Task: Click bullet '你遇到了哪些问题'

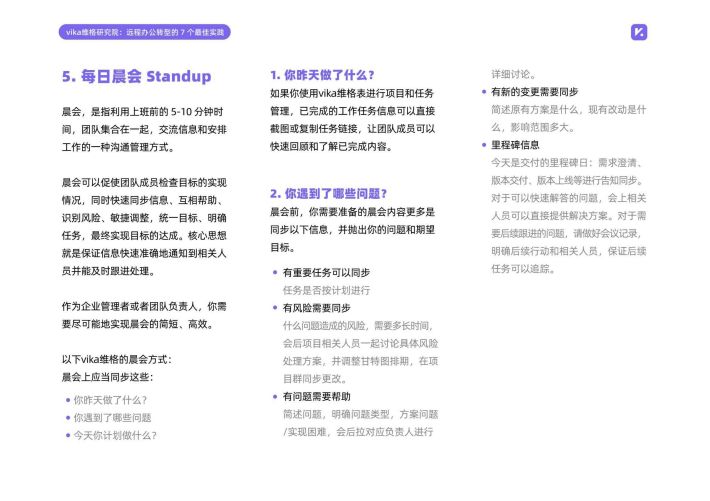Action: click(x=112, y=418)
